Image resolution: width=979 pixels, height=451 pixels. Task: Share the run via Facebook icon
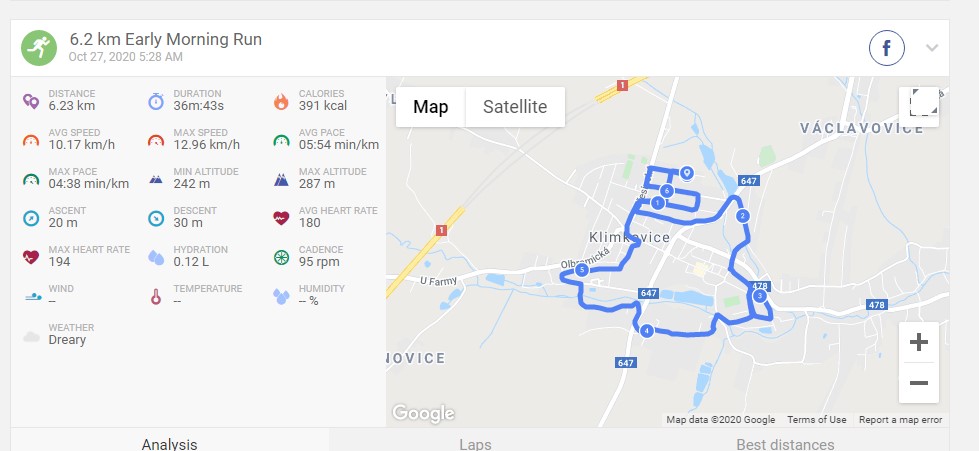click(x=886, y=47)
